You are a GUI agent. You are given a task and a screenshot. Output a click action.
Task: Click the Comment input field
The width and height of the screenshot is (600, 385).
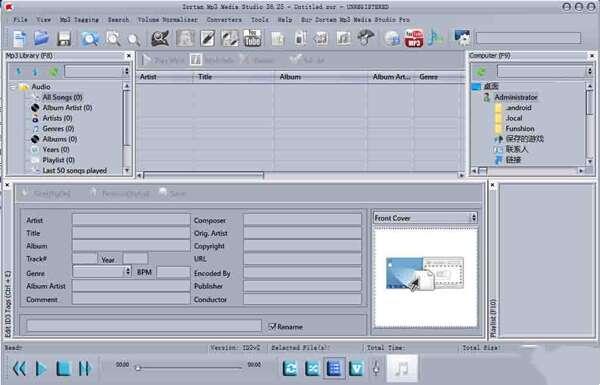coord(131,299)
